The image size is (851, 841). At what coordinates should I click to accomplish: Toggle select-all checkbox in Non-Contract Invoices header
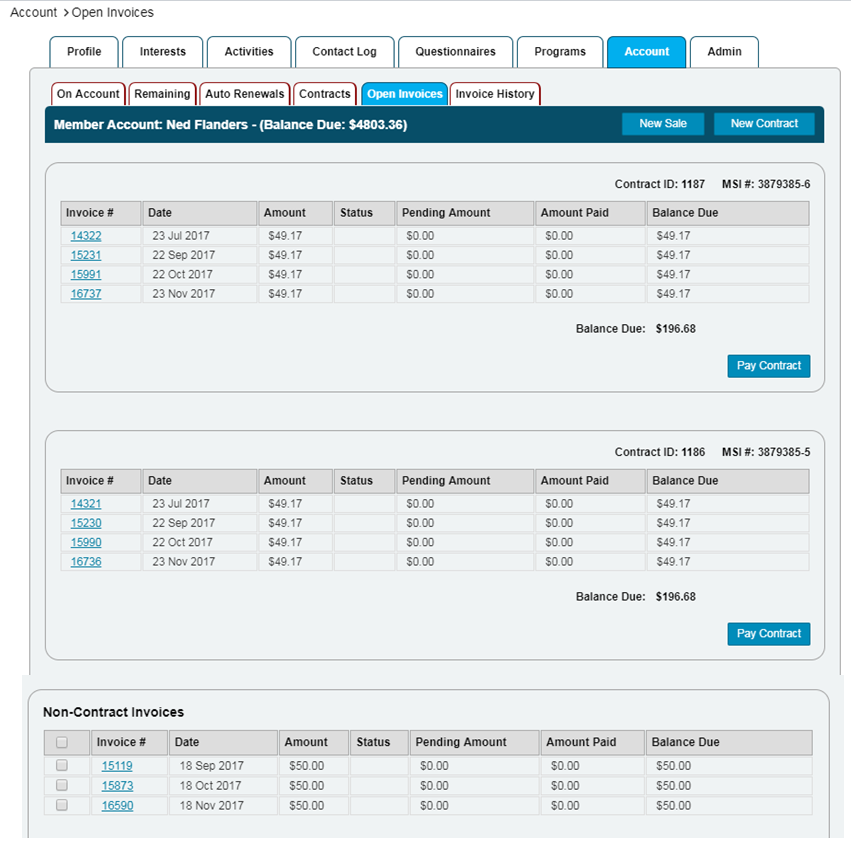tap(62, 742)
